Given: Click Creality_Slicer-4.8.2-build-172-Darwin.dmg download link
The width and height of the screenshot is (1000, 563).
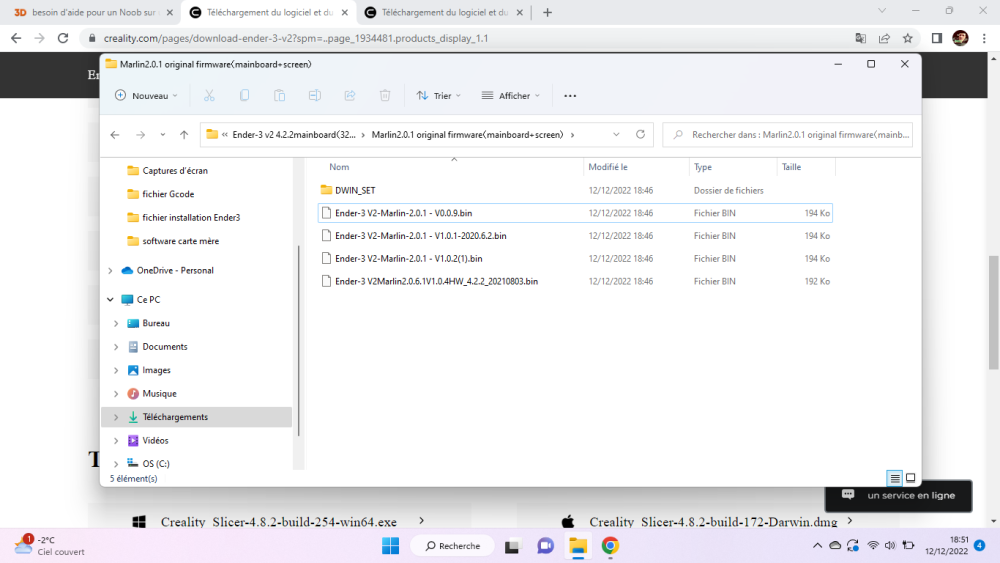Looking at the screenshot, I should click(713, 522).
